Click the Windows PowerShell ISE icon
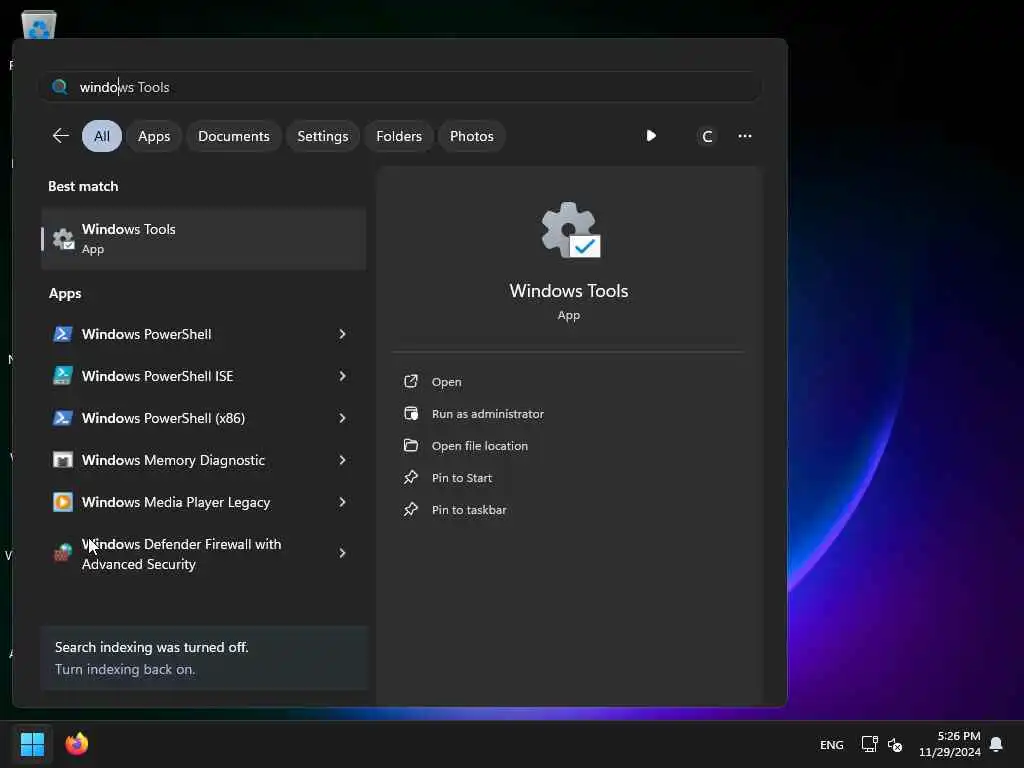 [63, 376]
